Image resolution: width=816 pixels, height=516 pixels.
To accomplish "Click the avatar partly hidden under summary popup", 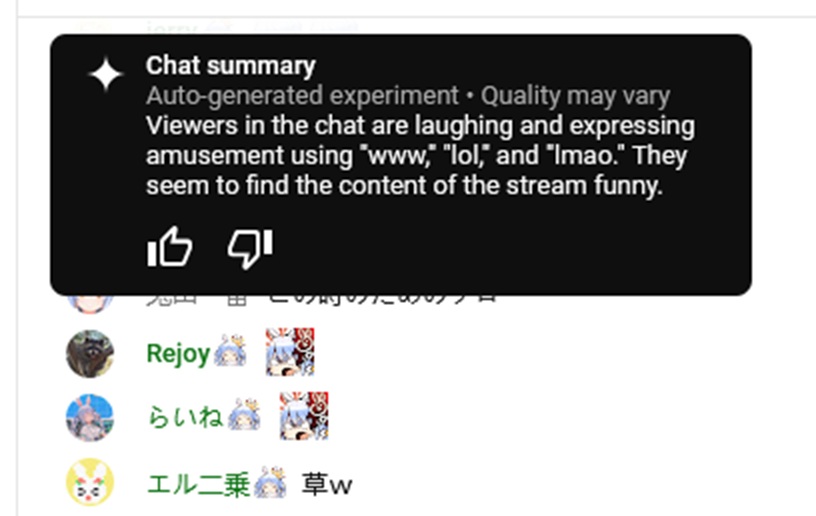I will [x=90, y=304].
